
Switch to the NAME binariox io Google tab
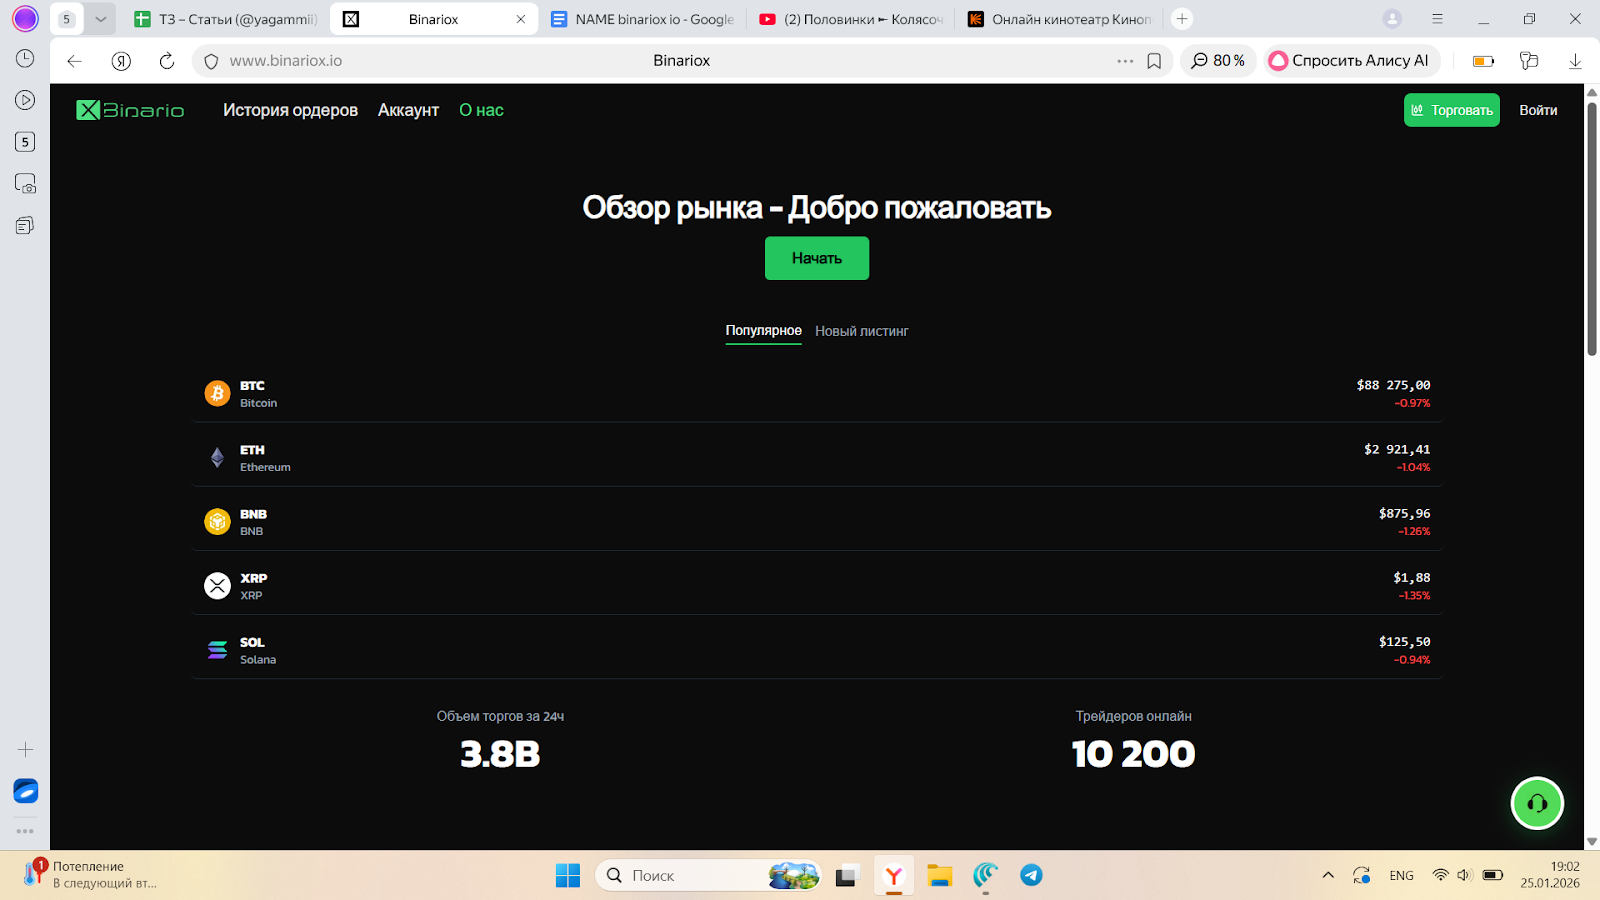(x=643, y=19)
